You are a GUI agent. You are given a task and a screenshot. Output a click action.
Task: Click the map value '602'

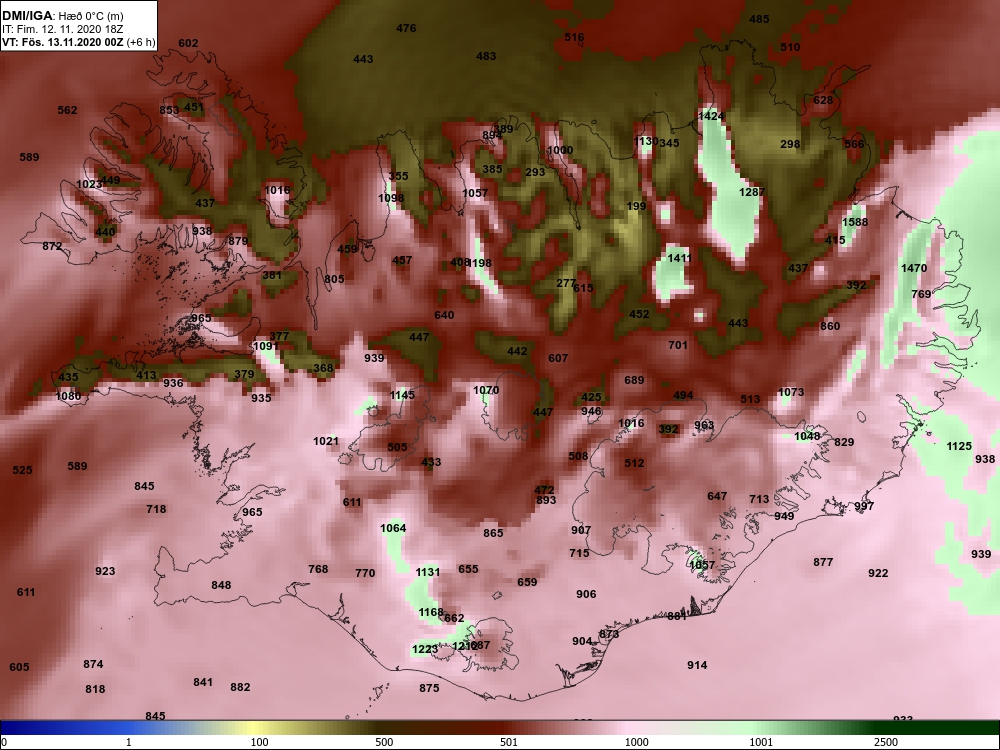click(188, 43)
